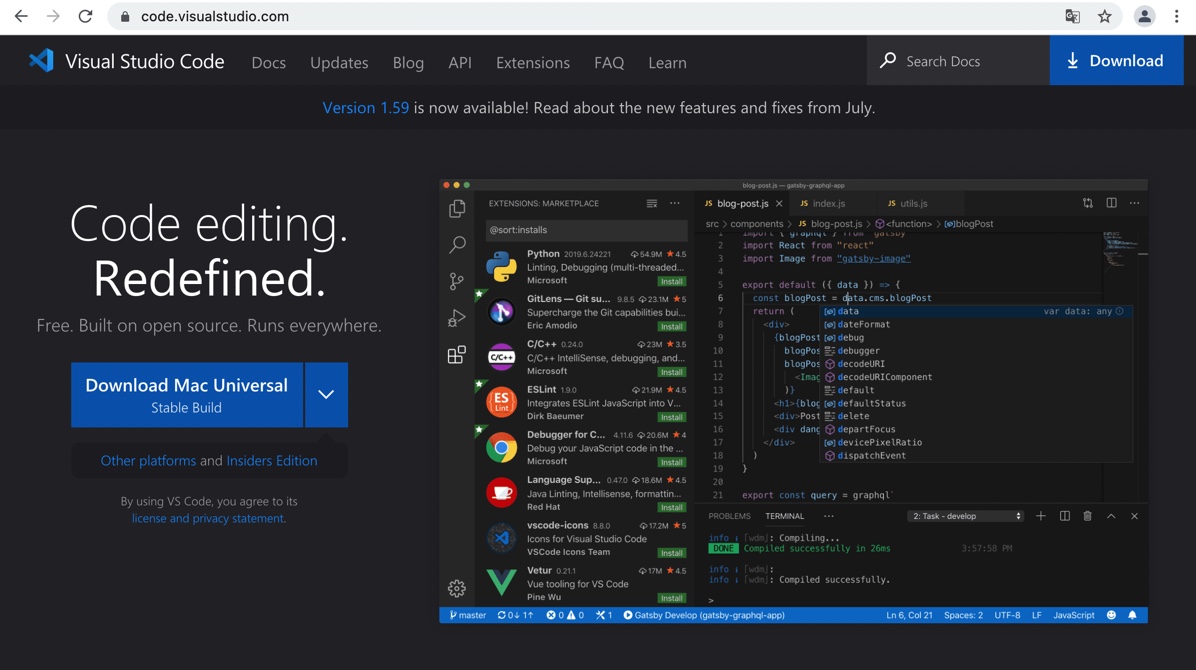Click the top-right Download button
Viewport: 1196px width, 670px height.
pyautogui.click(x=1116, y=60)
